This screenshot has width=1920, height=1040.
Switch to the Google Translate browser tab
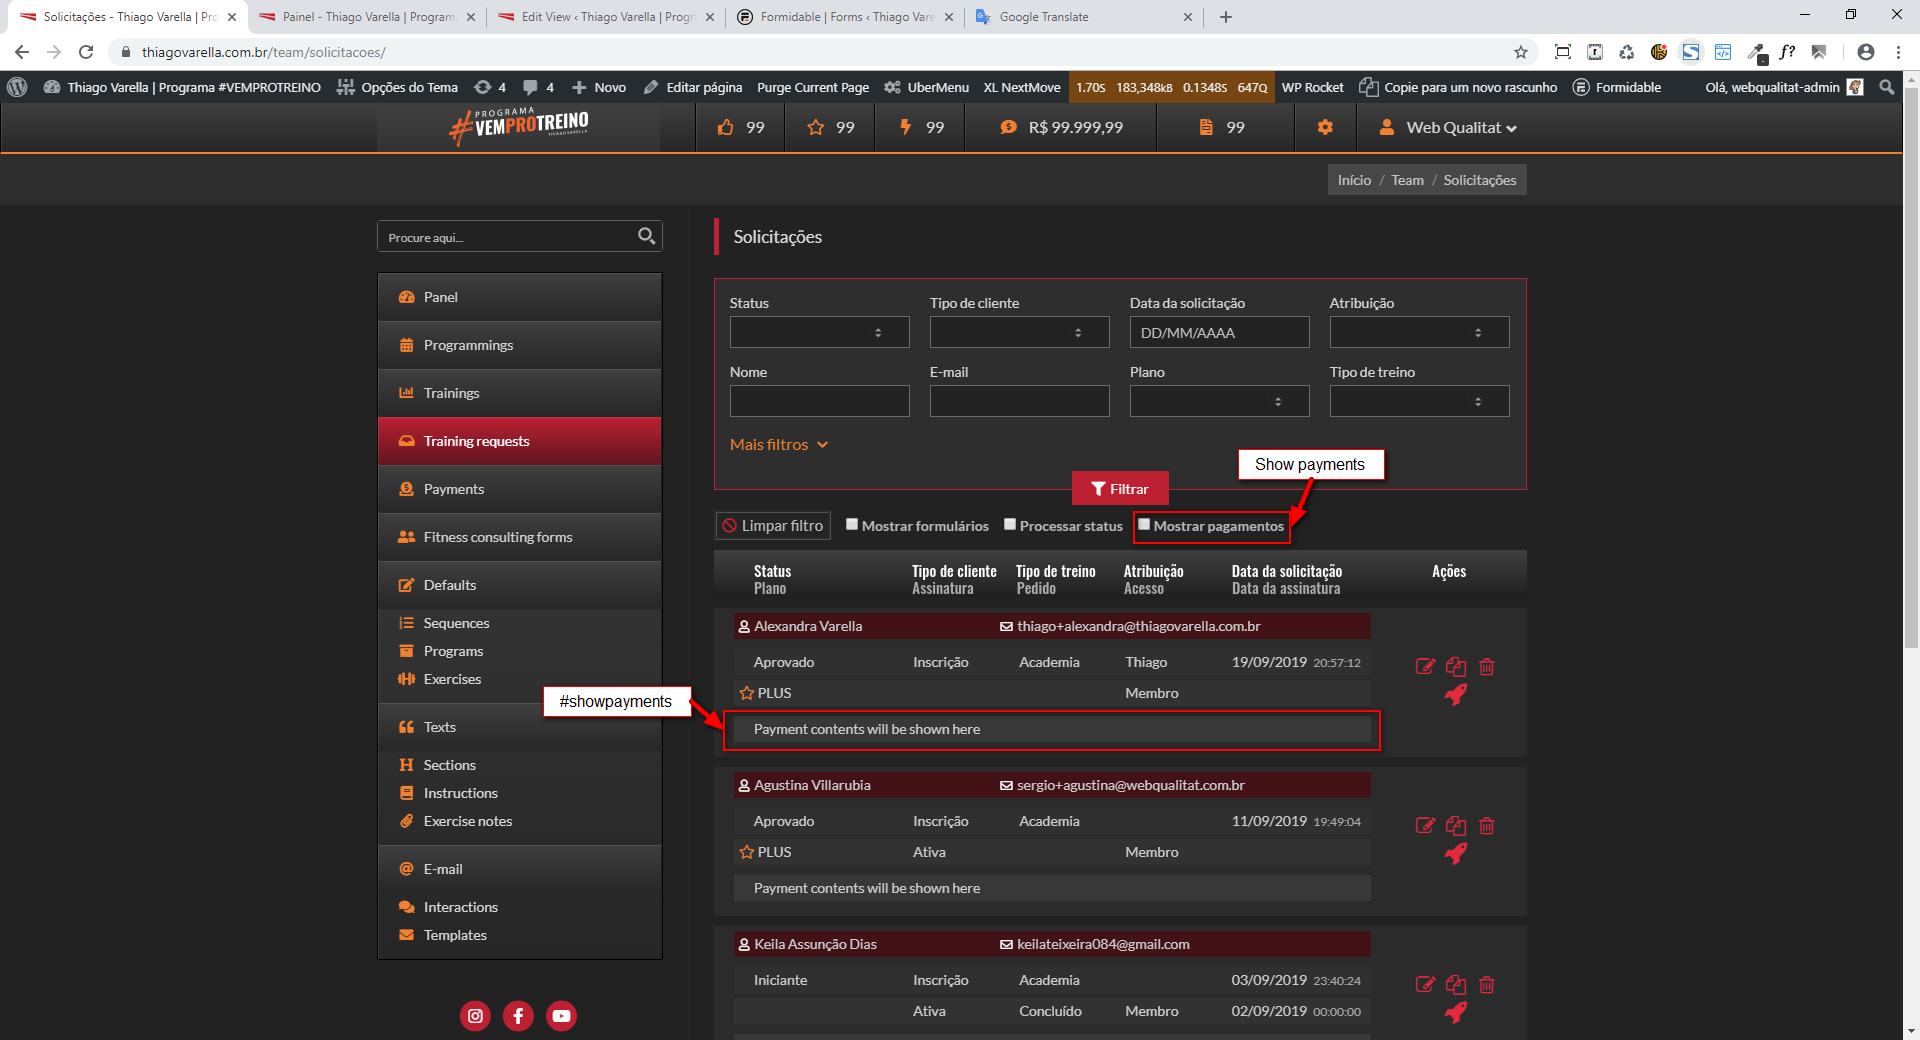click(x=1043, y=17)
